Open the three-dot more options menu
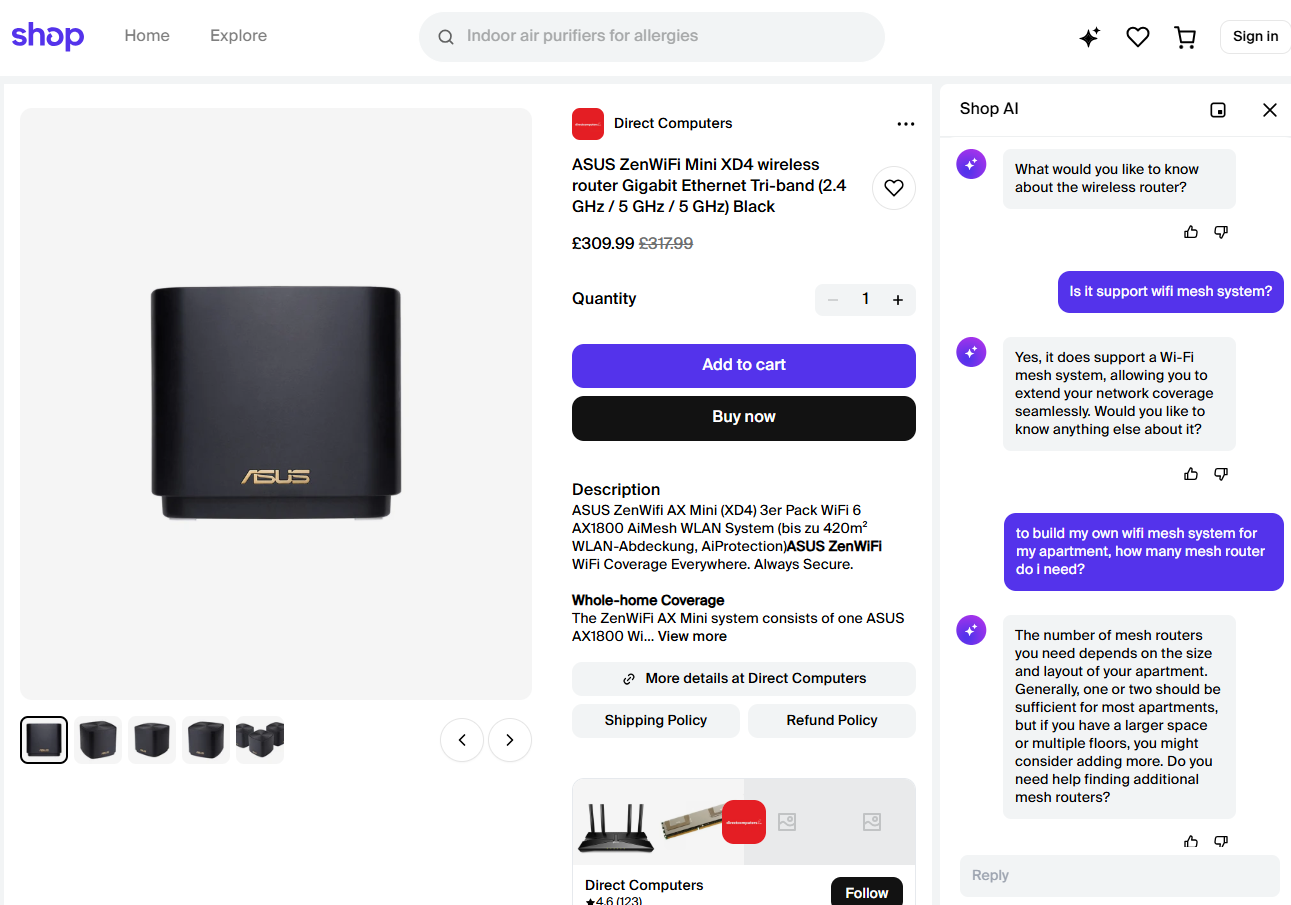Screen dimensions: 1291x905 click(x=906, y=124)
